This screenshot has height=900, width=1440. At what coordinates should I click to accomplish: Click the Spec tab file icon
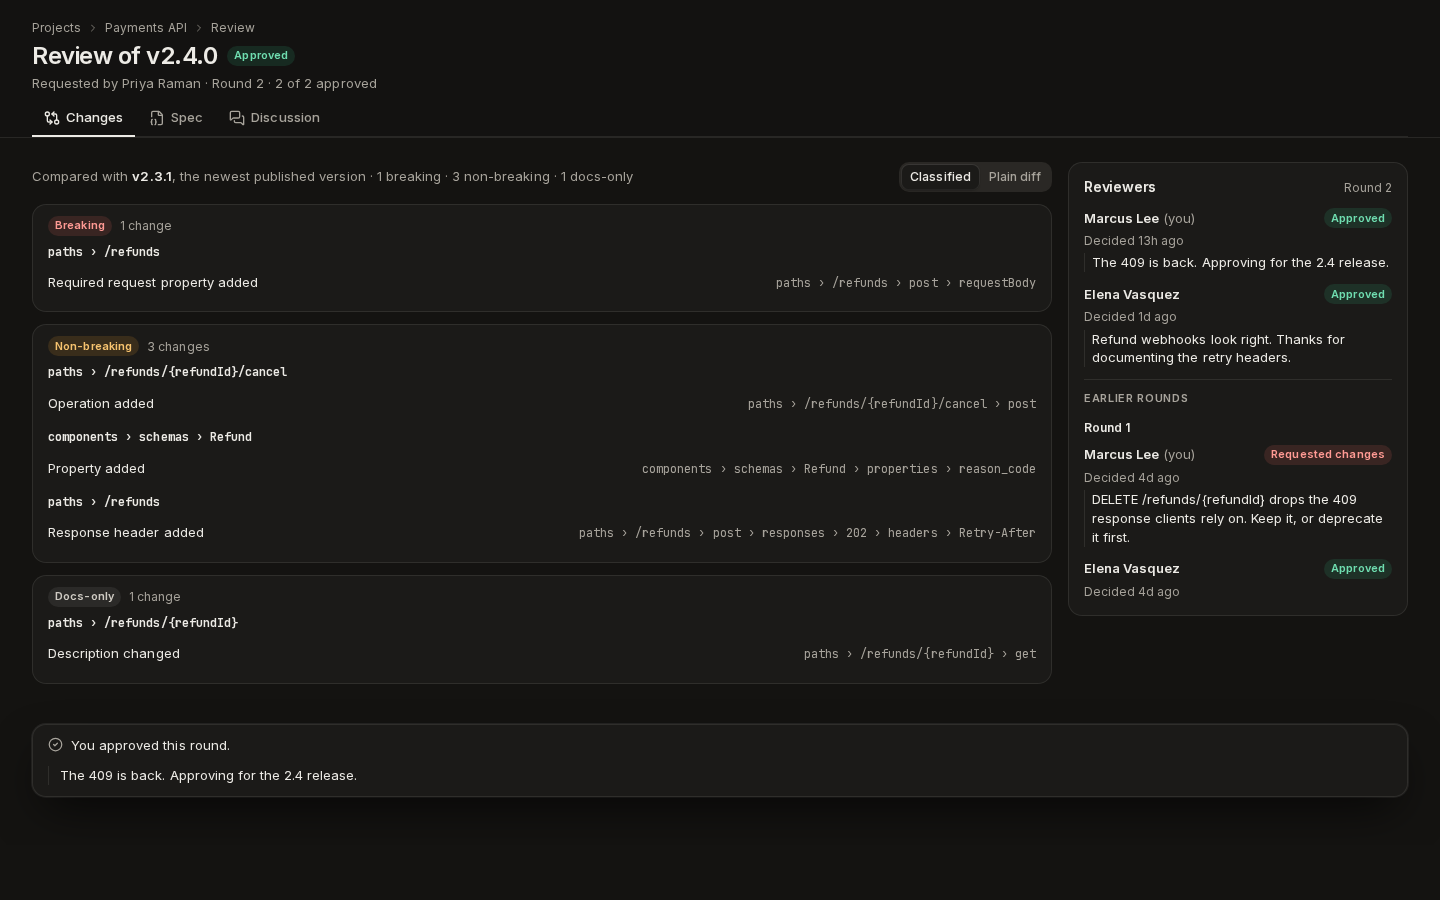coord(157,118)
